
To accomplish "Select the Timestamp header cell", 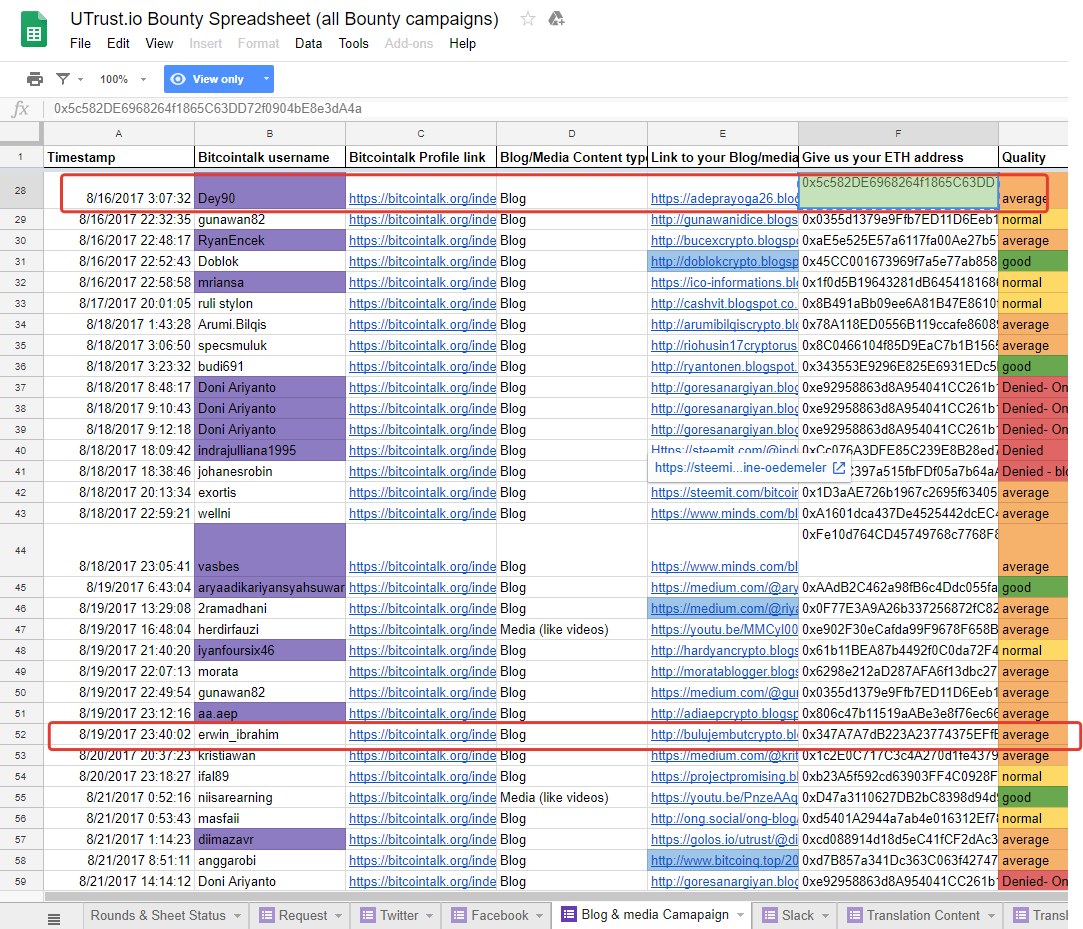I will tap(119, 157).
